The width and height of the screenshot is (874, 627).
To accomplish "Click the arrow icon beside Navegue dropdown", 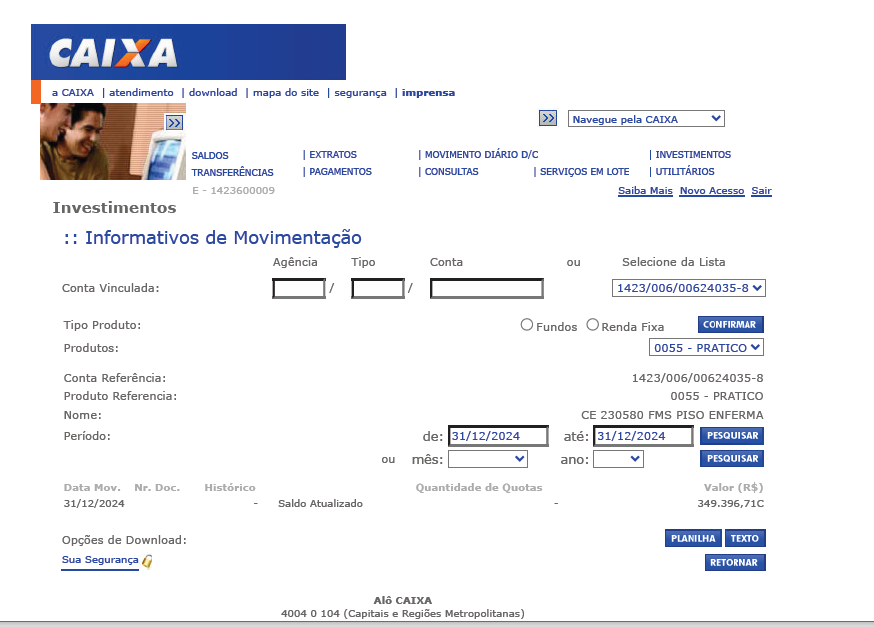I will (x=547, y=118).
